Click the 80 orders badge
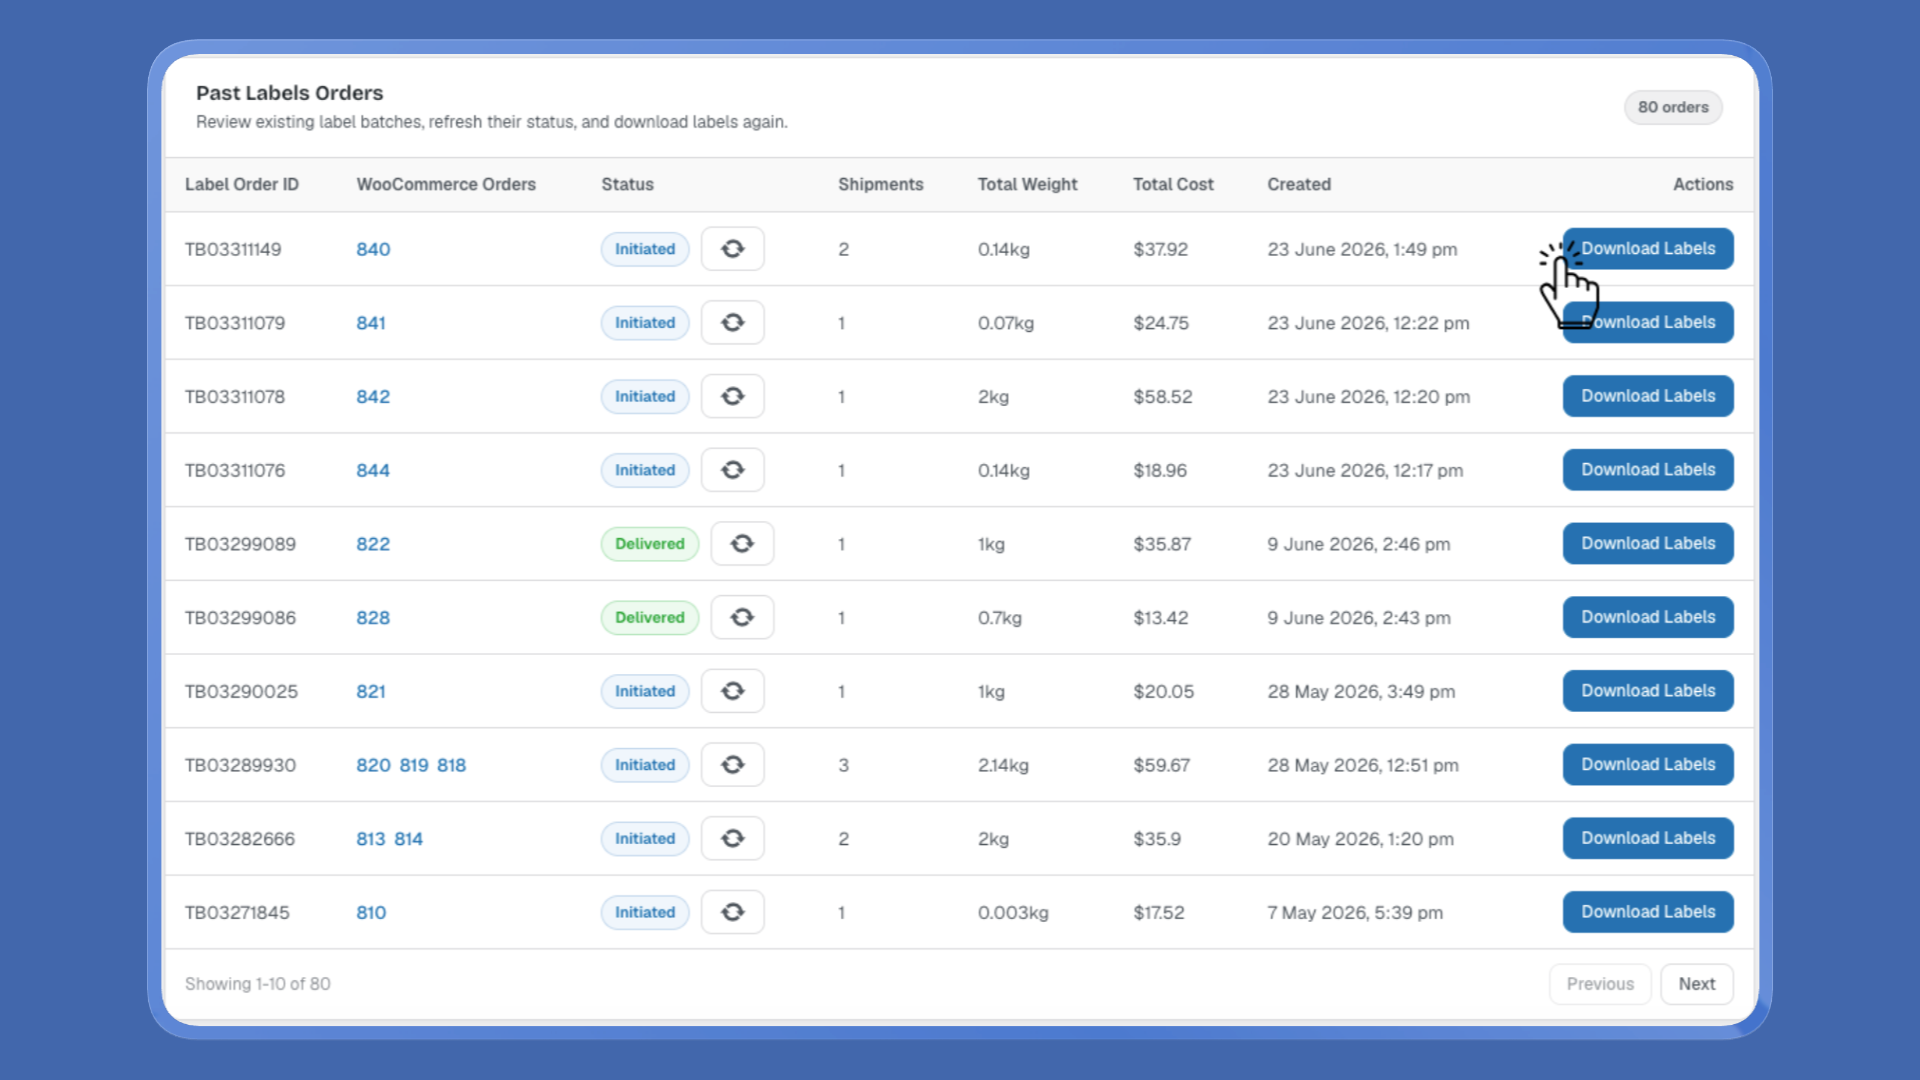This screenshot has width=1920, height=1080. pos(1673,107)
